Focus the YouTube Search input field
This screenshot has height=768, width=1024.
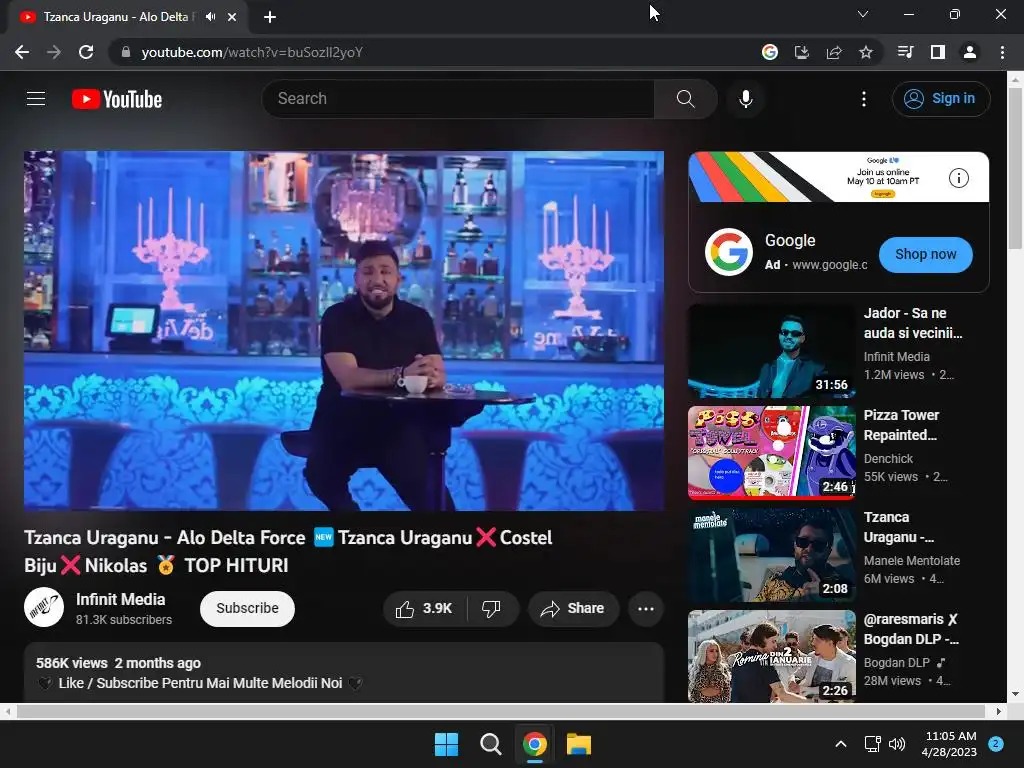(x=459, y=99)
